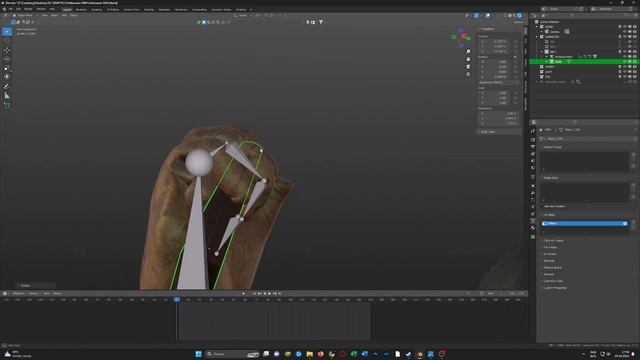Open the Render properties tab
Viewport: 640px width, 360px height.
[x=533, y=140]
